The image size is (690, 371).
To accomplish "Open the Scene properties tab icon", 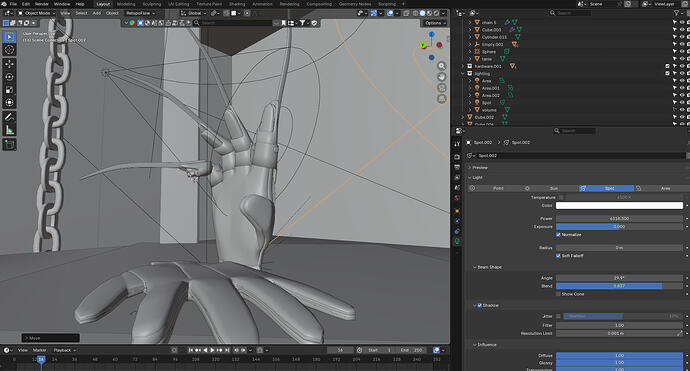I will pyautogui.click(x=457, y=188).
